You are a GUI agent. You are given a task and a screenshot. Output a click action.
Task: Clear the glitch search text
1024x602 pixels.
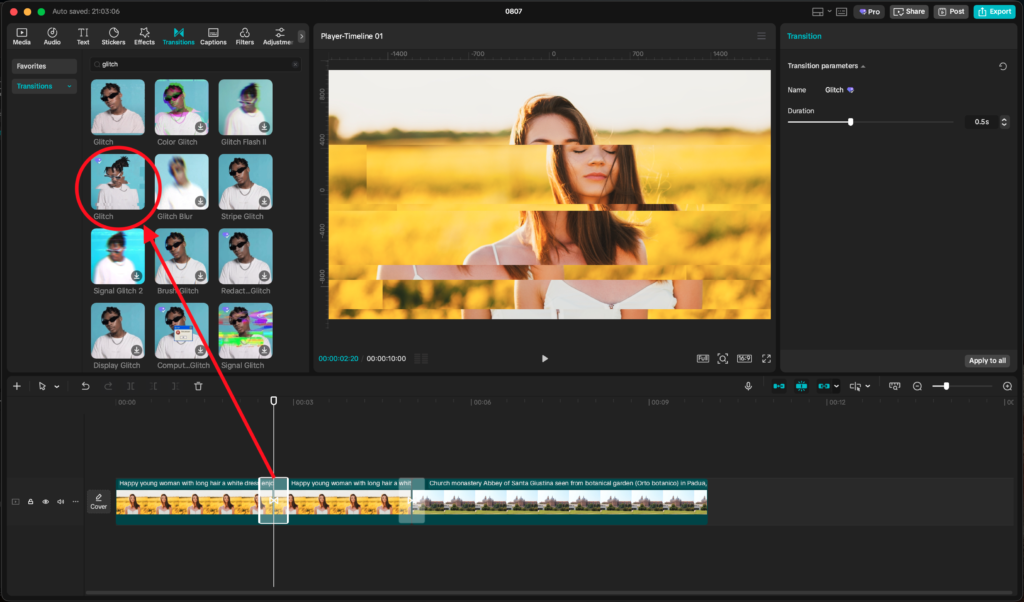tap(295, 64)
